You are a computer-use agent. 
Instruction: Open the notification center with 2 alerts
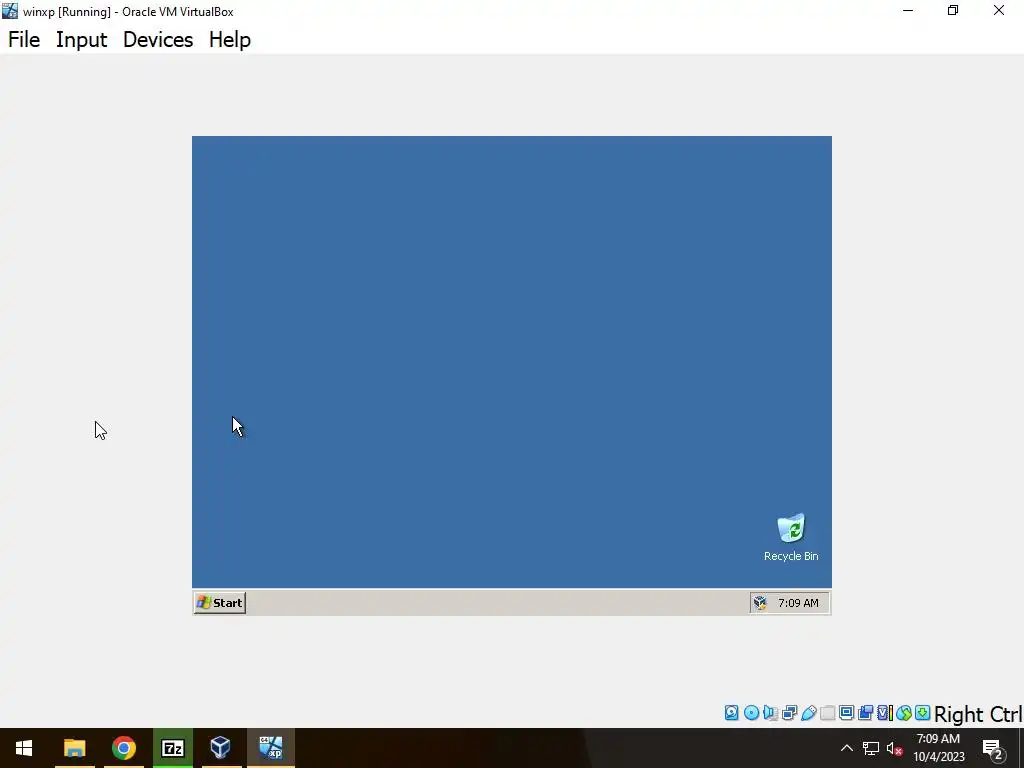pyautogui.click(x=992, y=749)
